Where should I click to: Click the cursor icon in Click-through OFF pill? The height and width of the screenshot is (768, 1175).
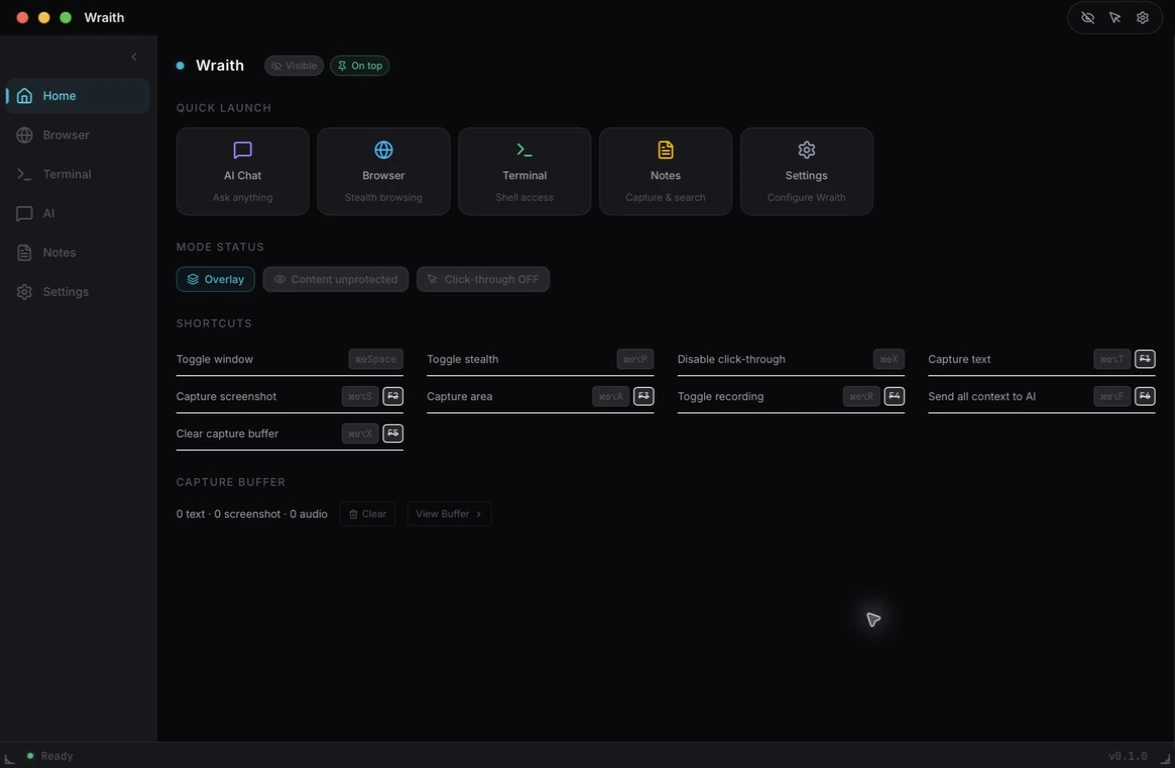[x=432, y=279]
